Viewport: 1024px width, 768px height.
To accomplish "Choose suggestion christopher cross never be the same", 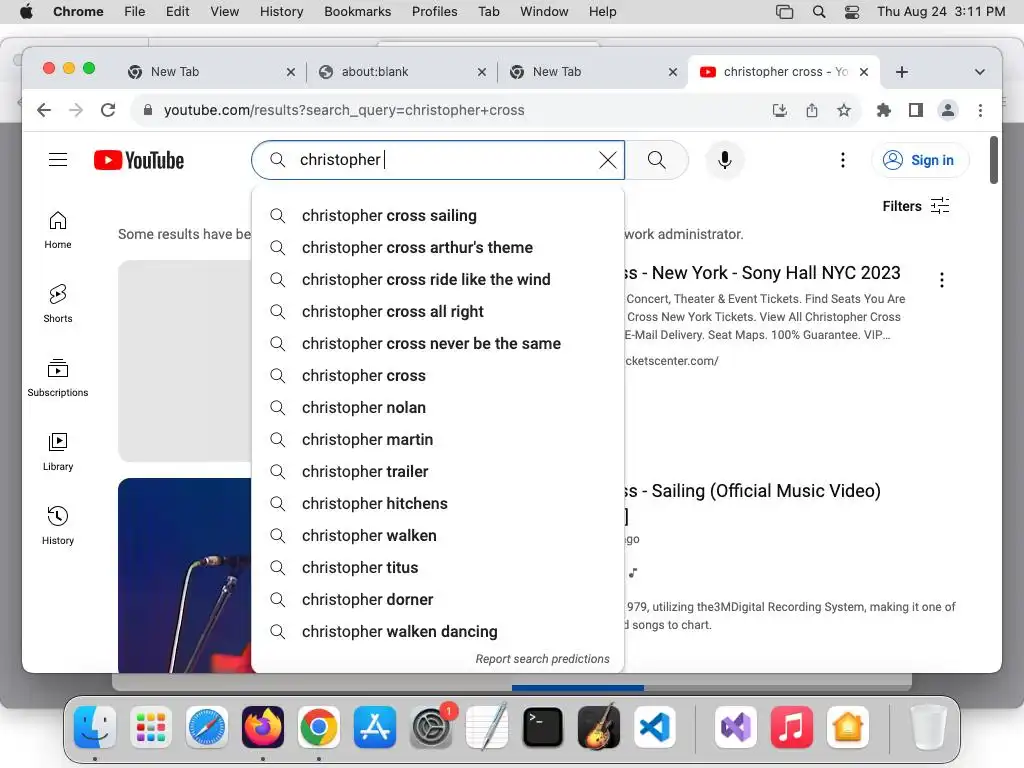I will [438, 344].
